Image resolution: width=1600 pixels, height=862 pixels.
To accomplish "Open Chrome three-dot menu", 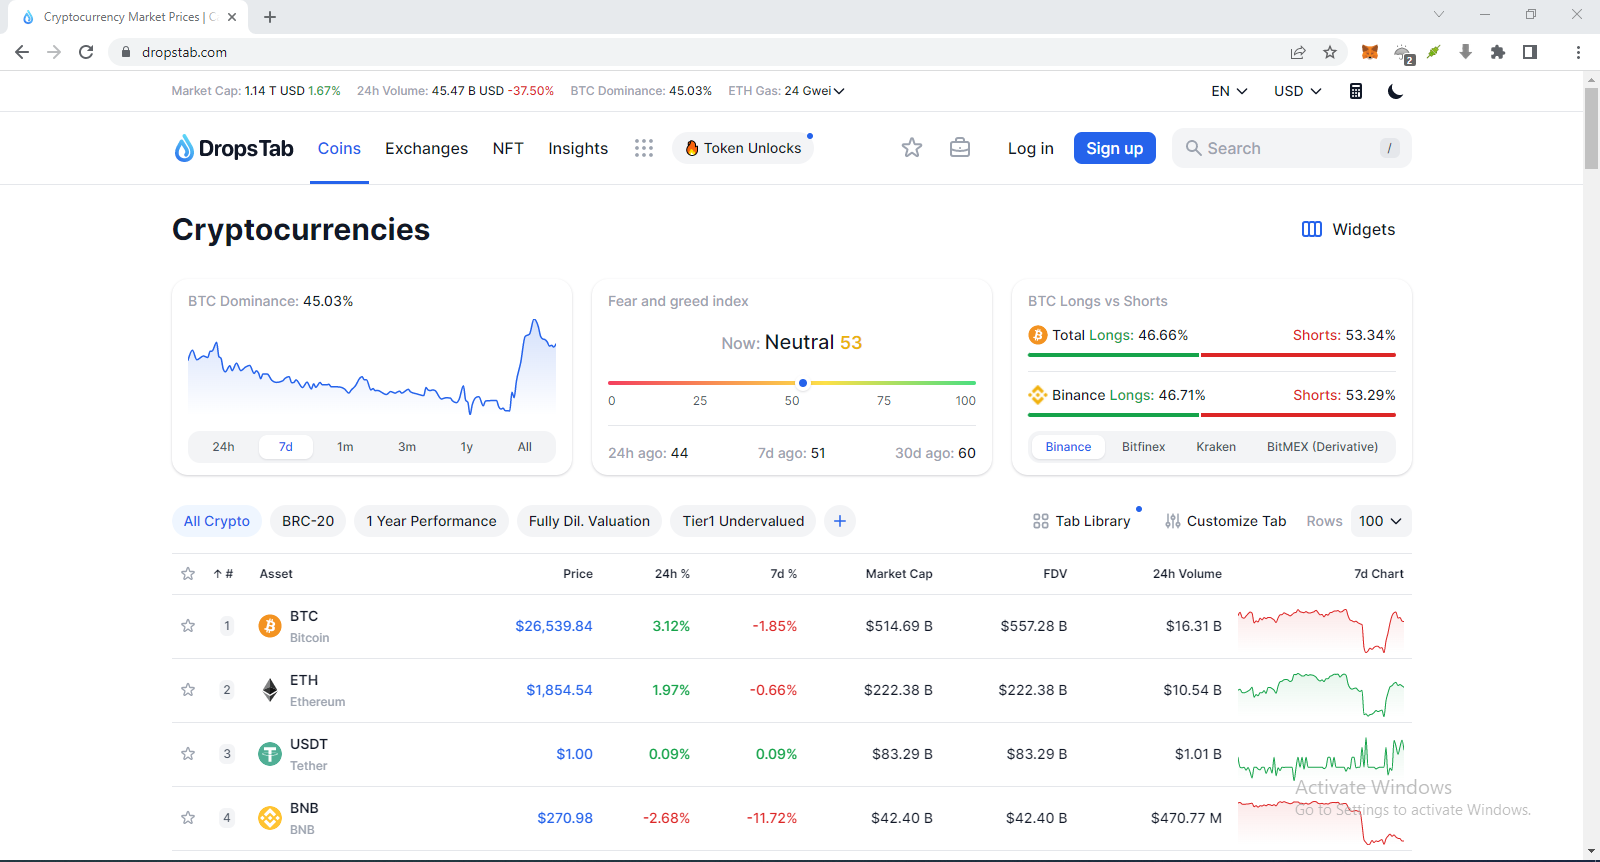I will [x=1578, y=52].
